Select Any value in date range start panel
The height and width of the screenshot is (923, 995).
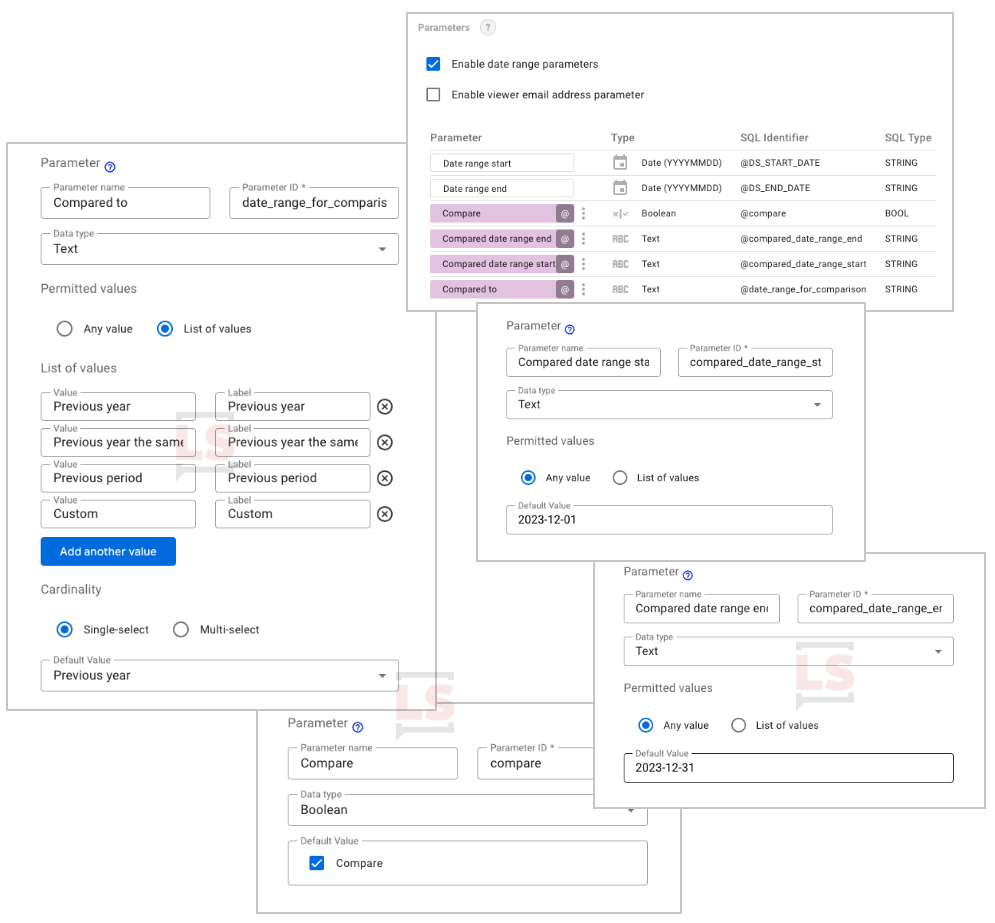tap(528, 478)
